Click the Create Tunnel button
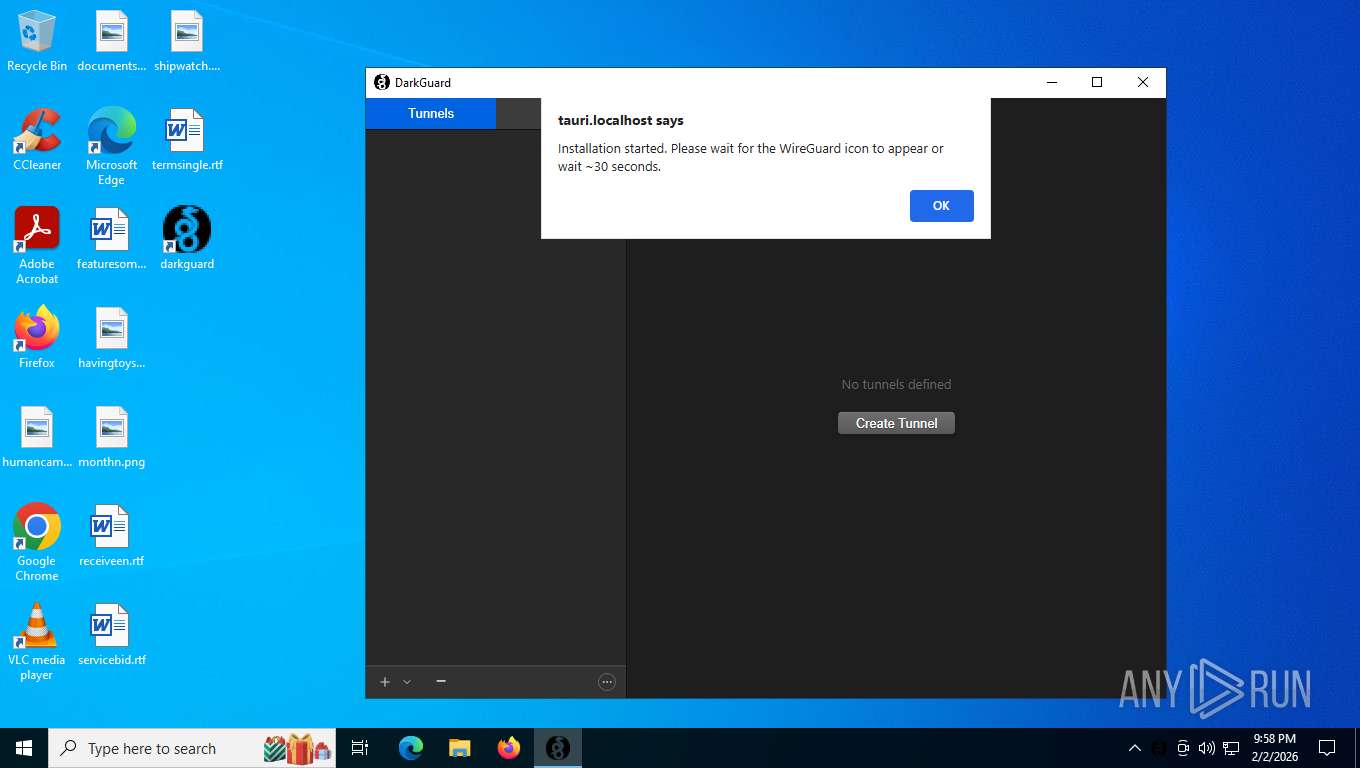Viewport: 1360px width, 768px height. (x=896, y=423)
